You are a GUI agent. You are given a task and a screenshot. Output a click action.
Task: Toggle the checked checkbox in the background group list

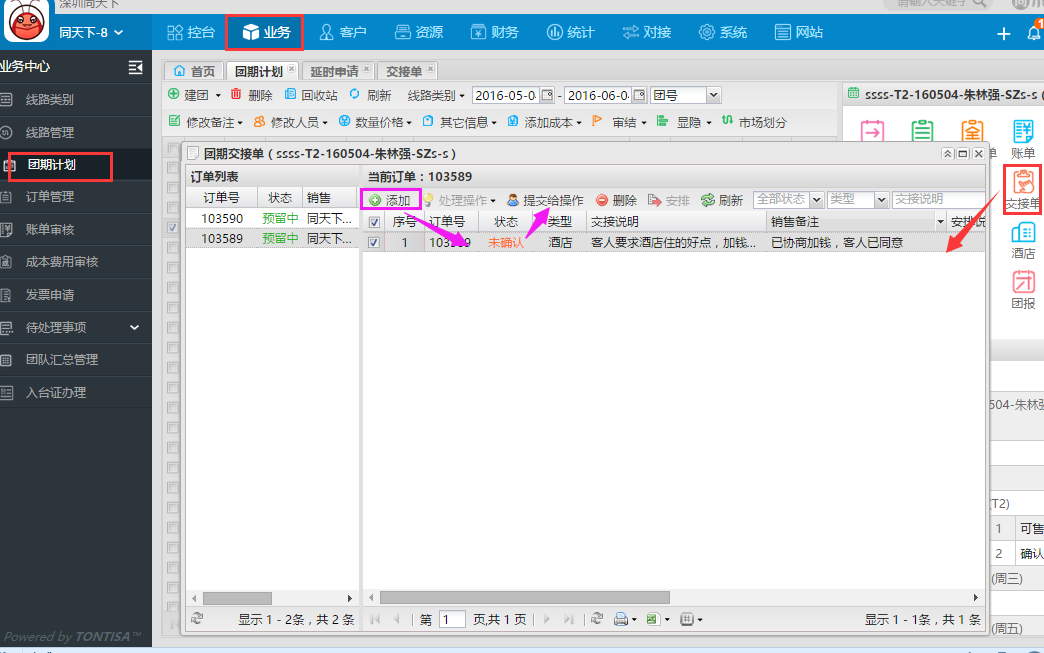tap(172, 228)
